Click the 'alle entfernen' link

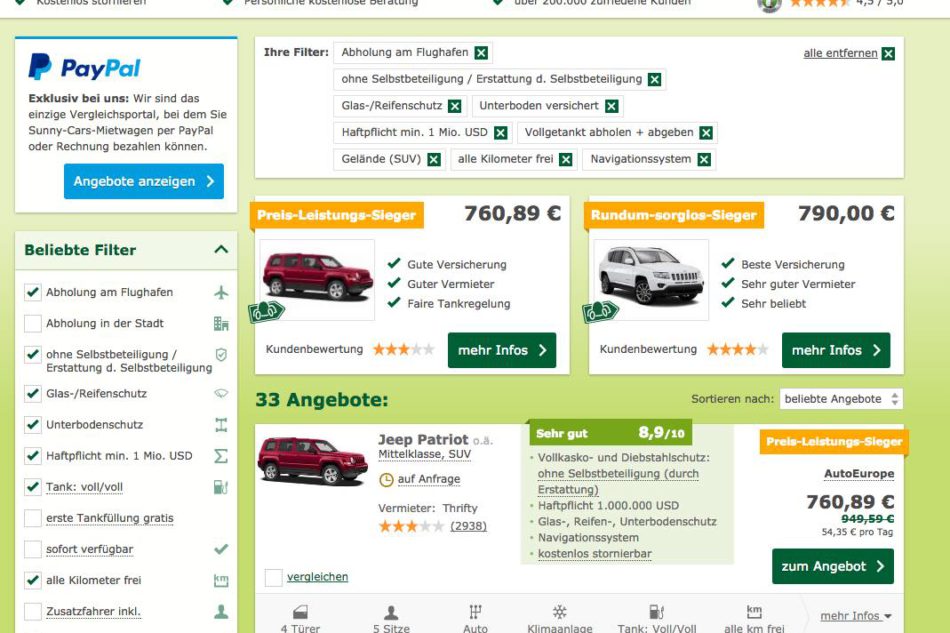pos(840,53)
